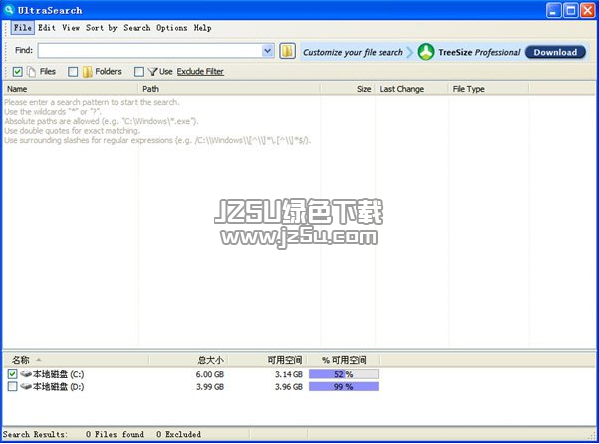Open the Search menu
This screenshot has height=444, width=599.
coord(137,28)
